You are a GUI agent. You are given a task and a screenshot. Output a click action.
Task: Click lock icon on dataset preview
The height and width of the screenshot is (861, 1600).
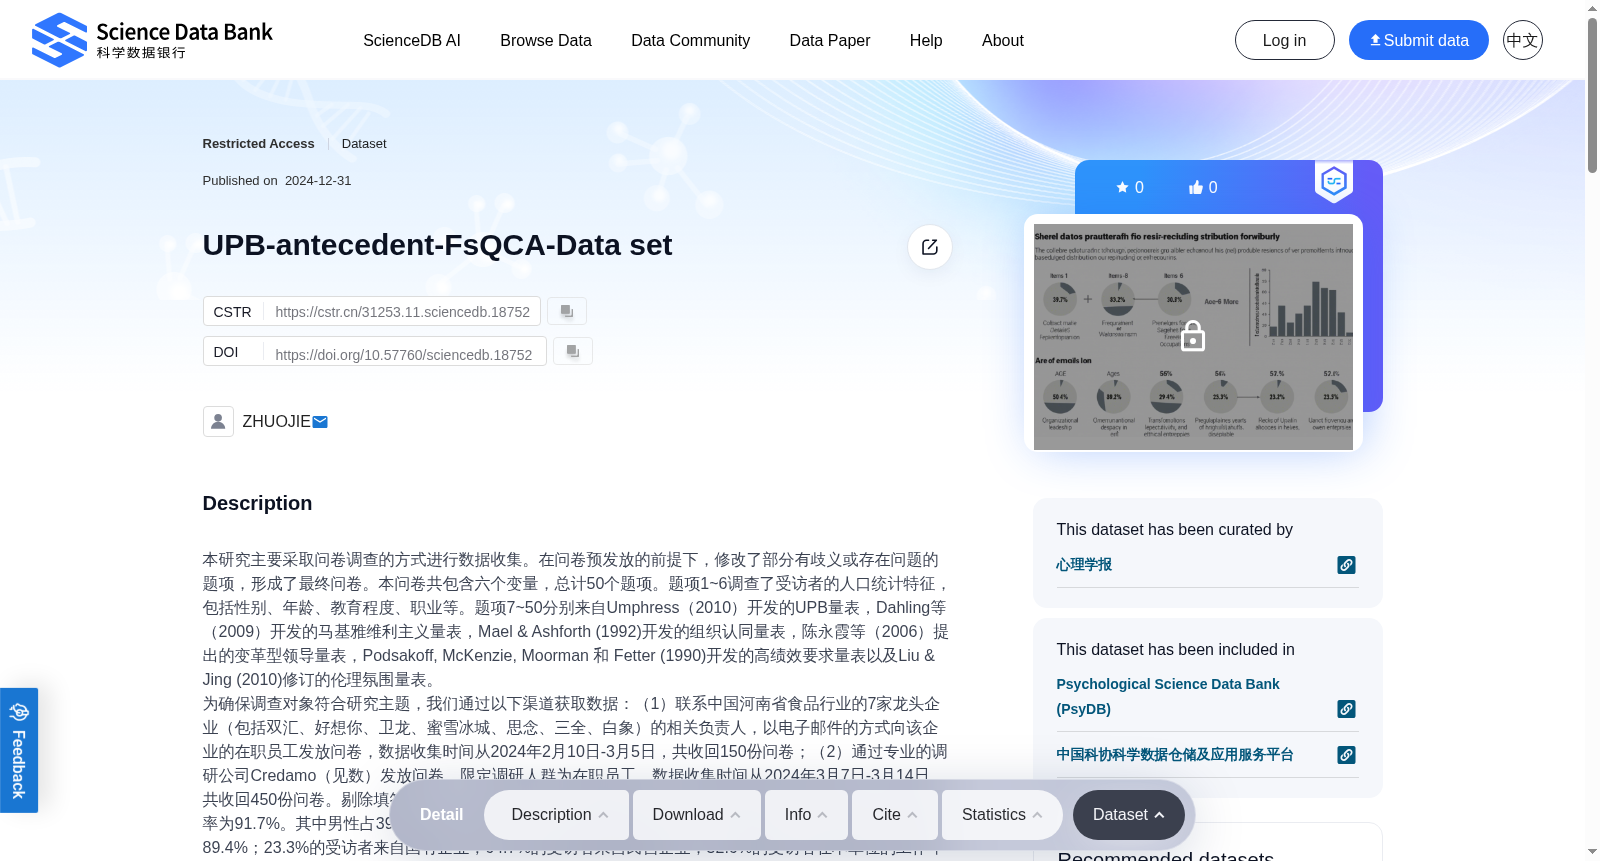[x=1193, y=337]
